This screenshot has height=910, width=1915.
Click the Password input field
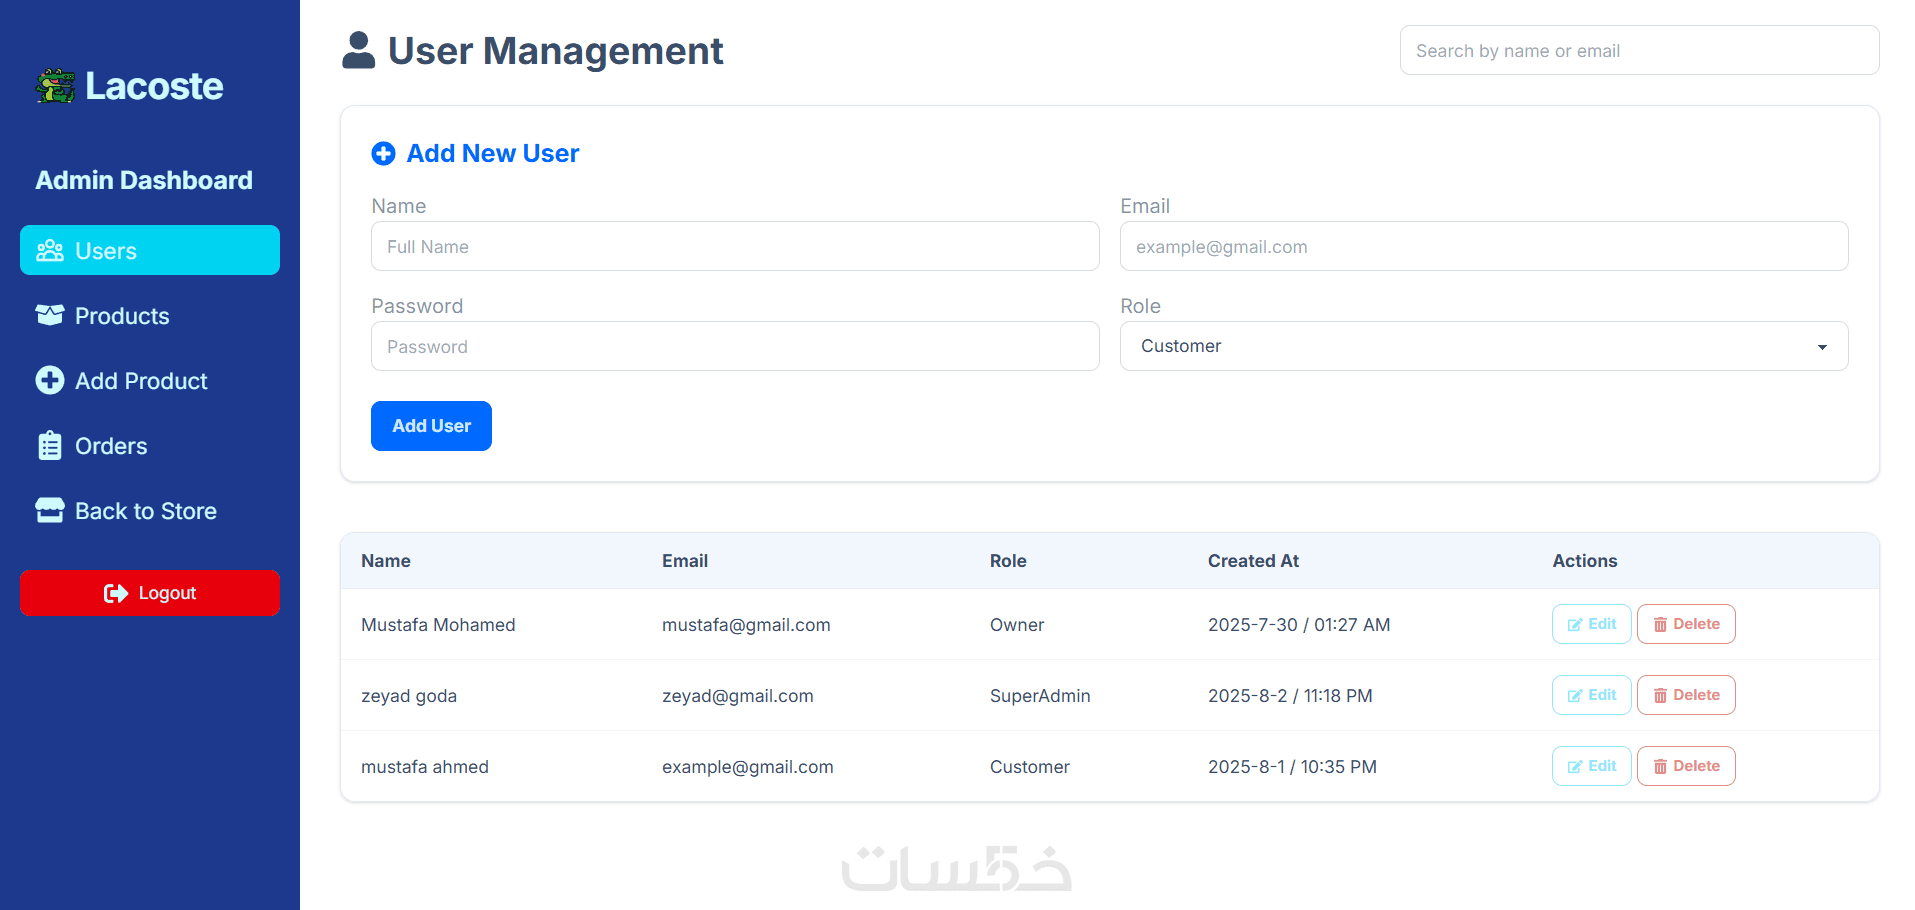pyautogui.click(x=735, y=347)
